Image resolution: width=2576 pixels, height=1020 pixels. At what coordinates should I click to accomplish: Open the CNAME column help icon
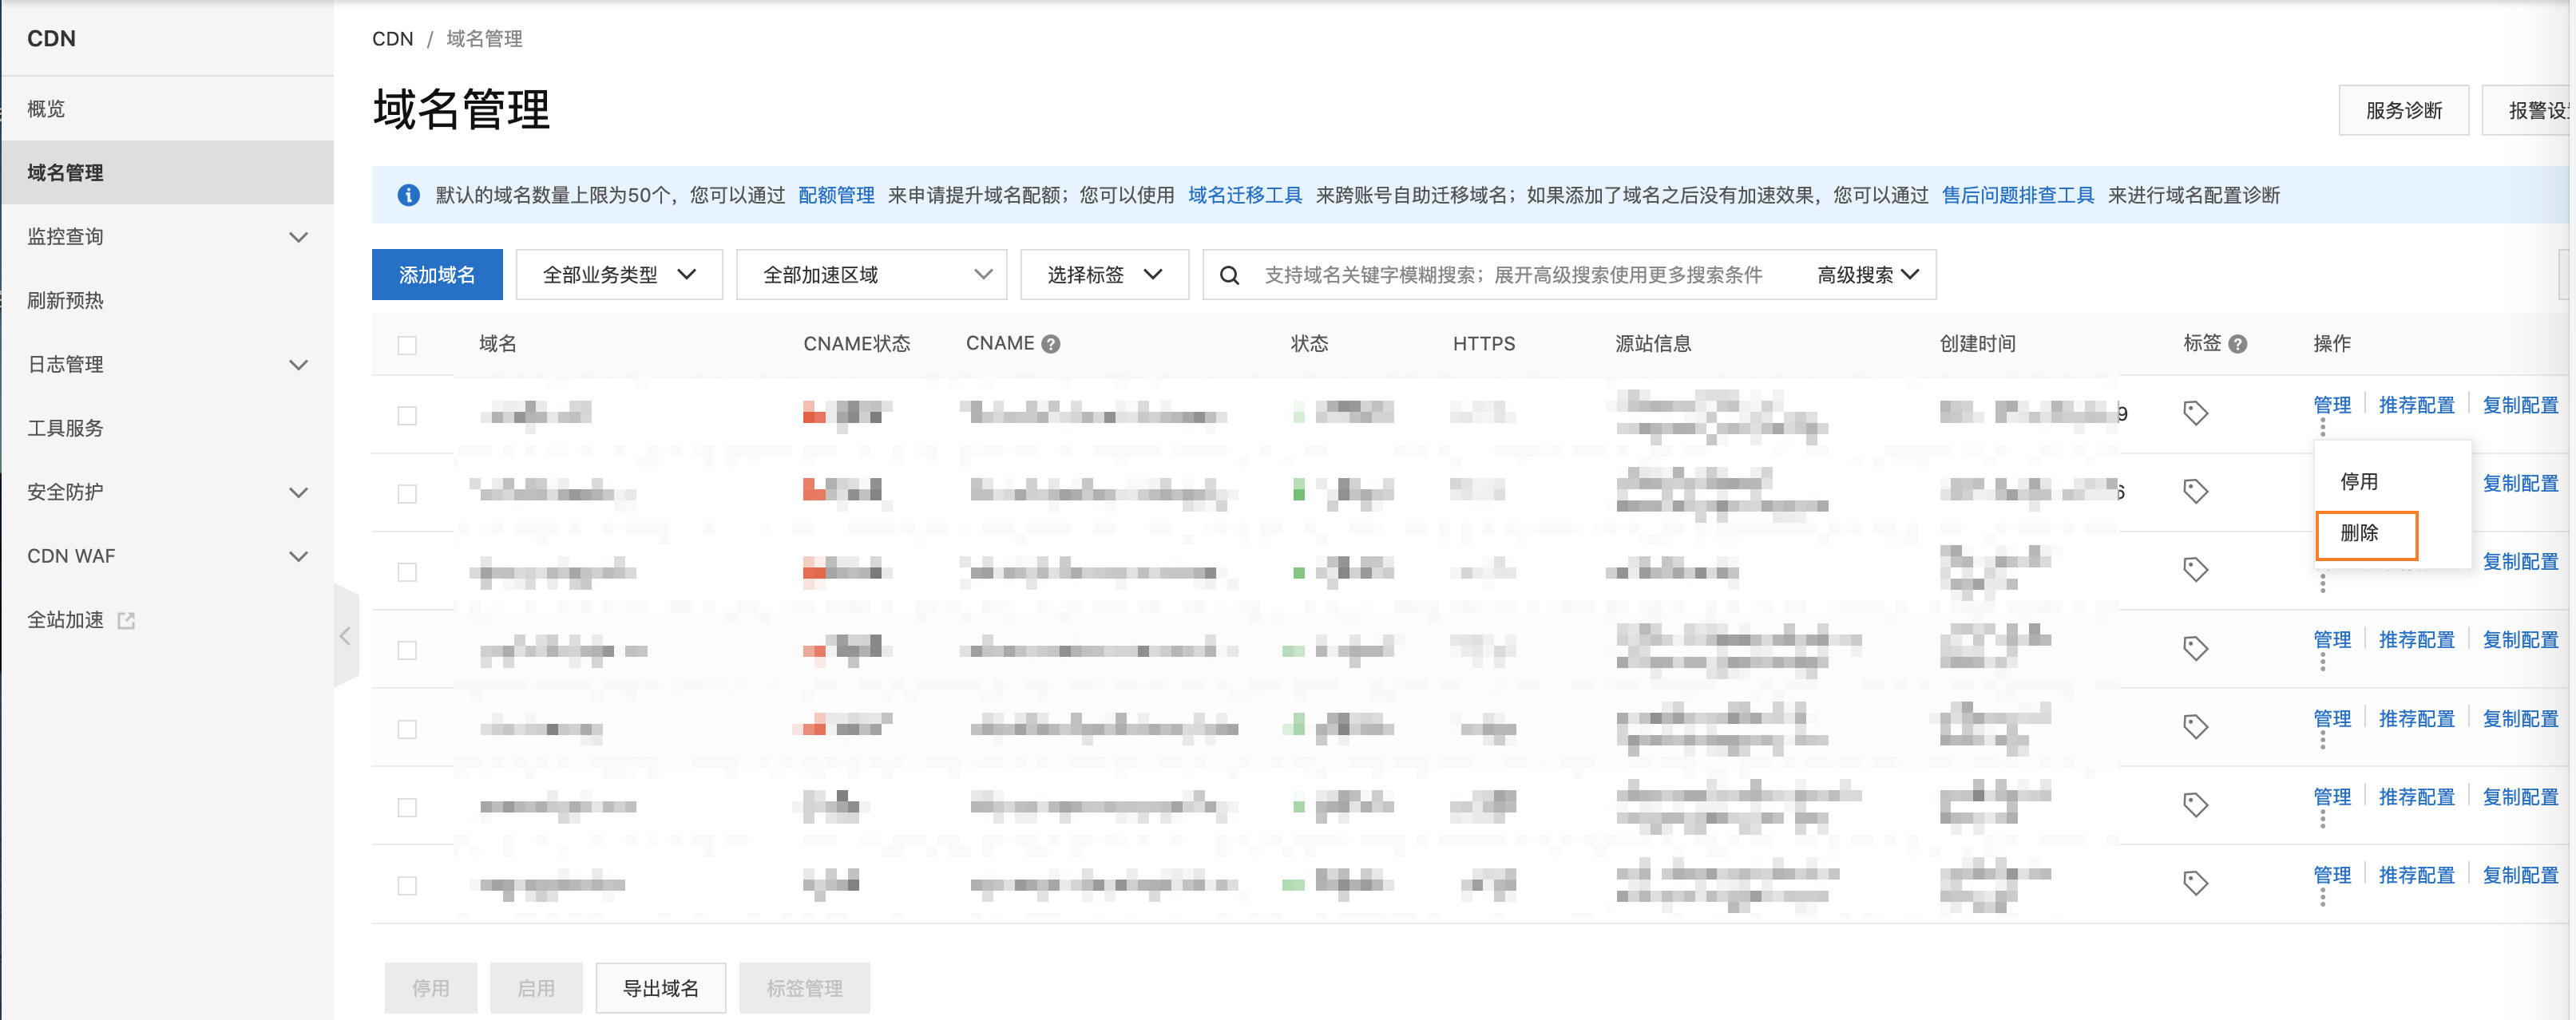pyautogui.click(x=1050, y=344)
